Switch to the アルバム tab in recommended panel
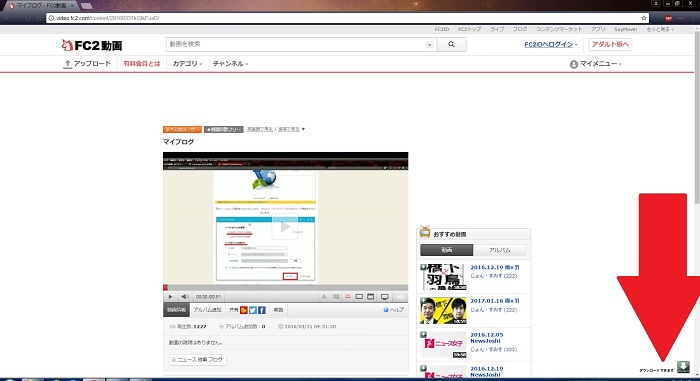The image size is (700, 381). [499, 250]
